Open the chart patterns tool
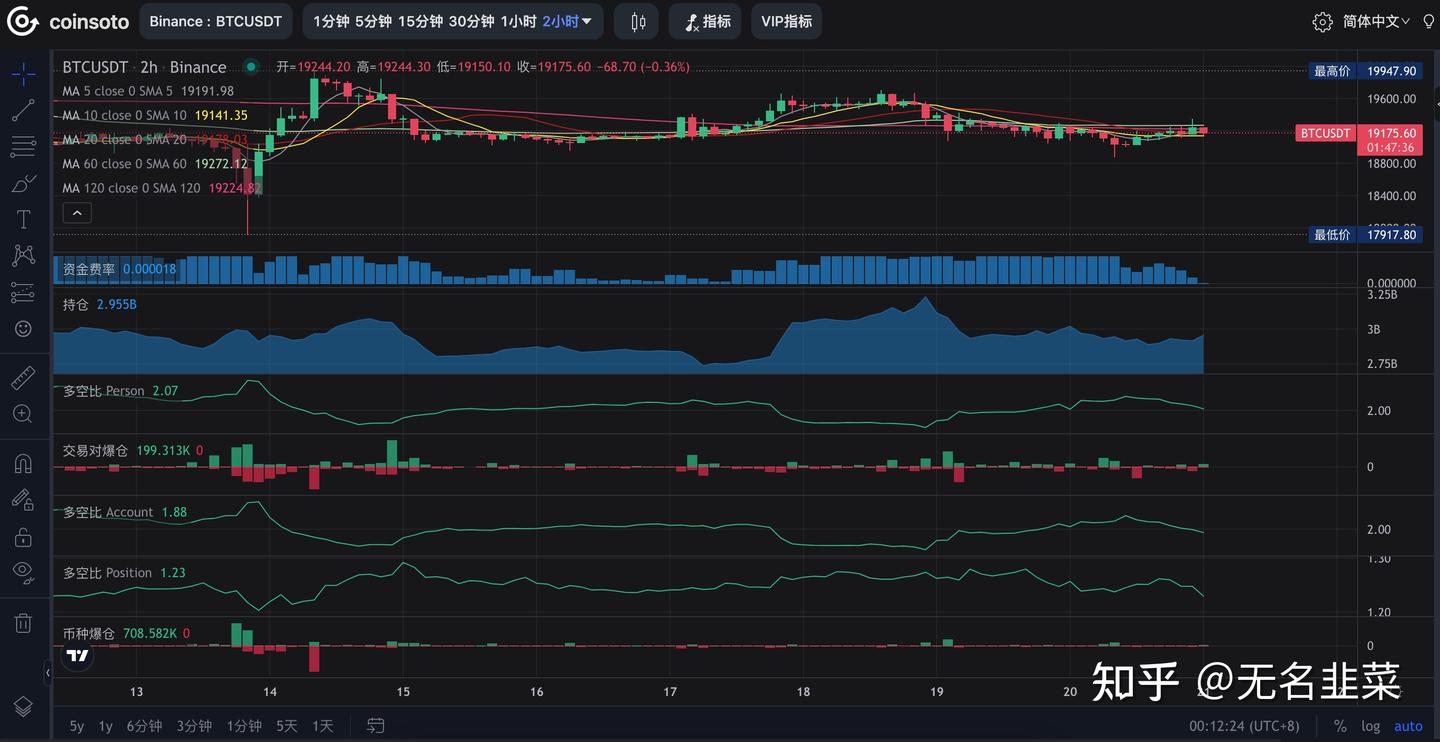The width and height of the screenshot is (1440, 742). (23, 255)
